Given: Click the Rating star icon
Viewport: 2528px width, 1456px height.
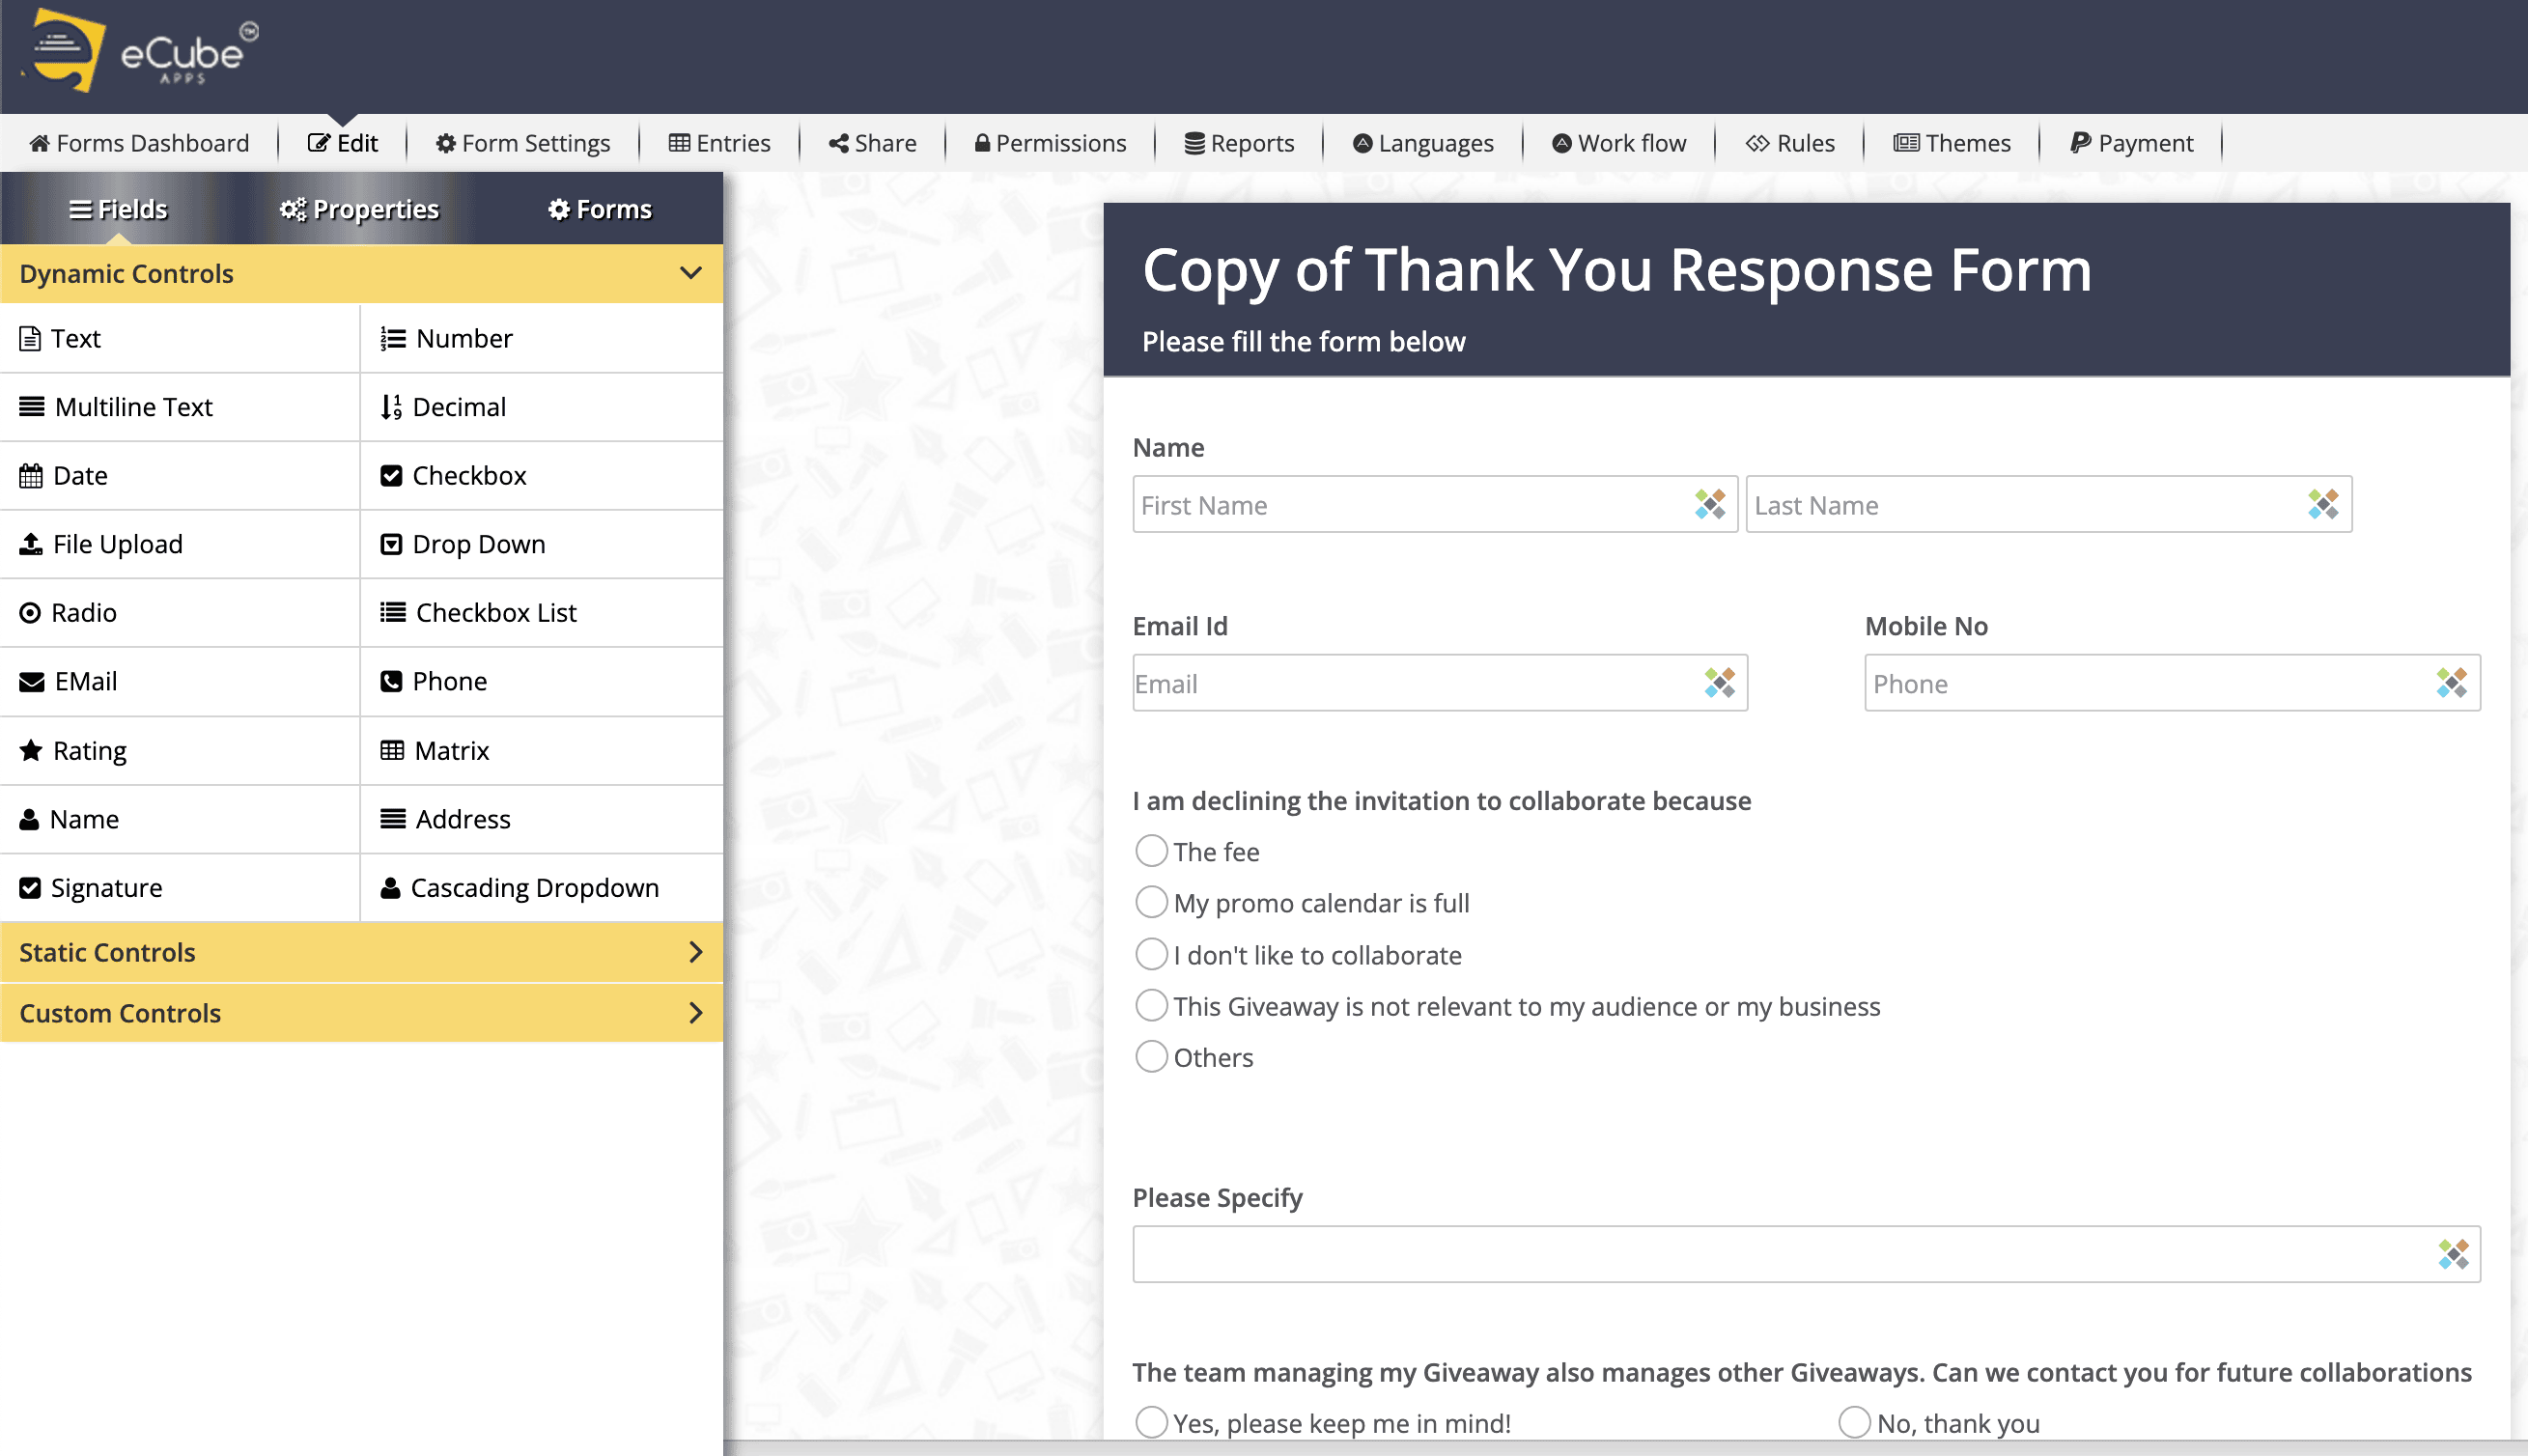Looking at the screenshot, I should pos(31,750).
